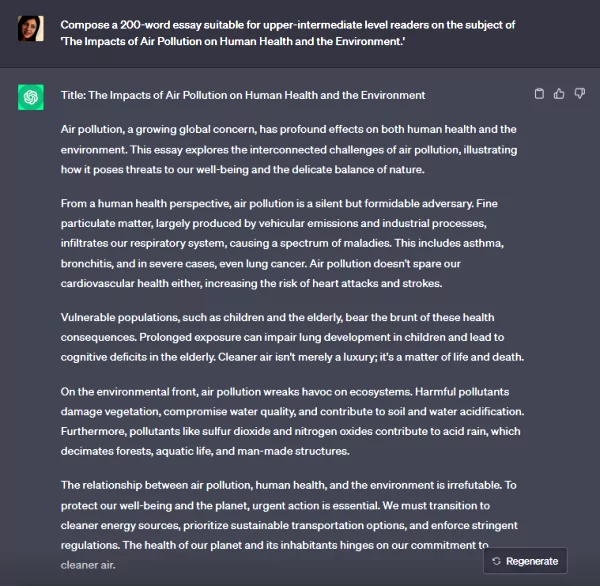Give the essay a thumbs up
The height and width of the screenshot is (586, 600).
pyautogui.click(x=559, y=94)
